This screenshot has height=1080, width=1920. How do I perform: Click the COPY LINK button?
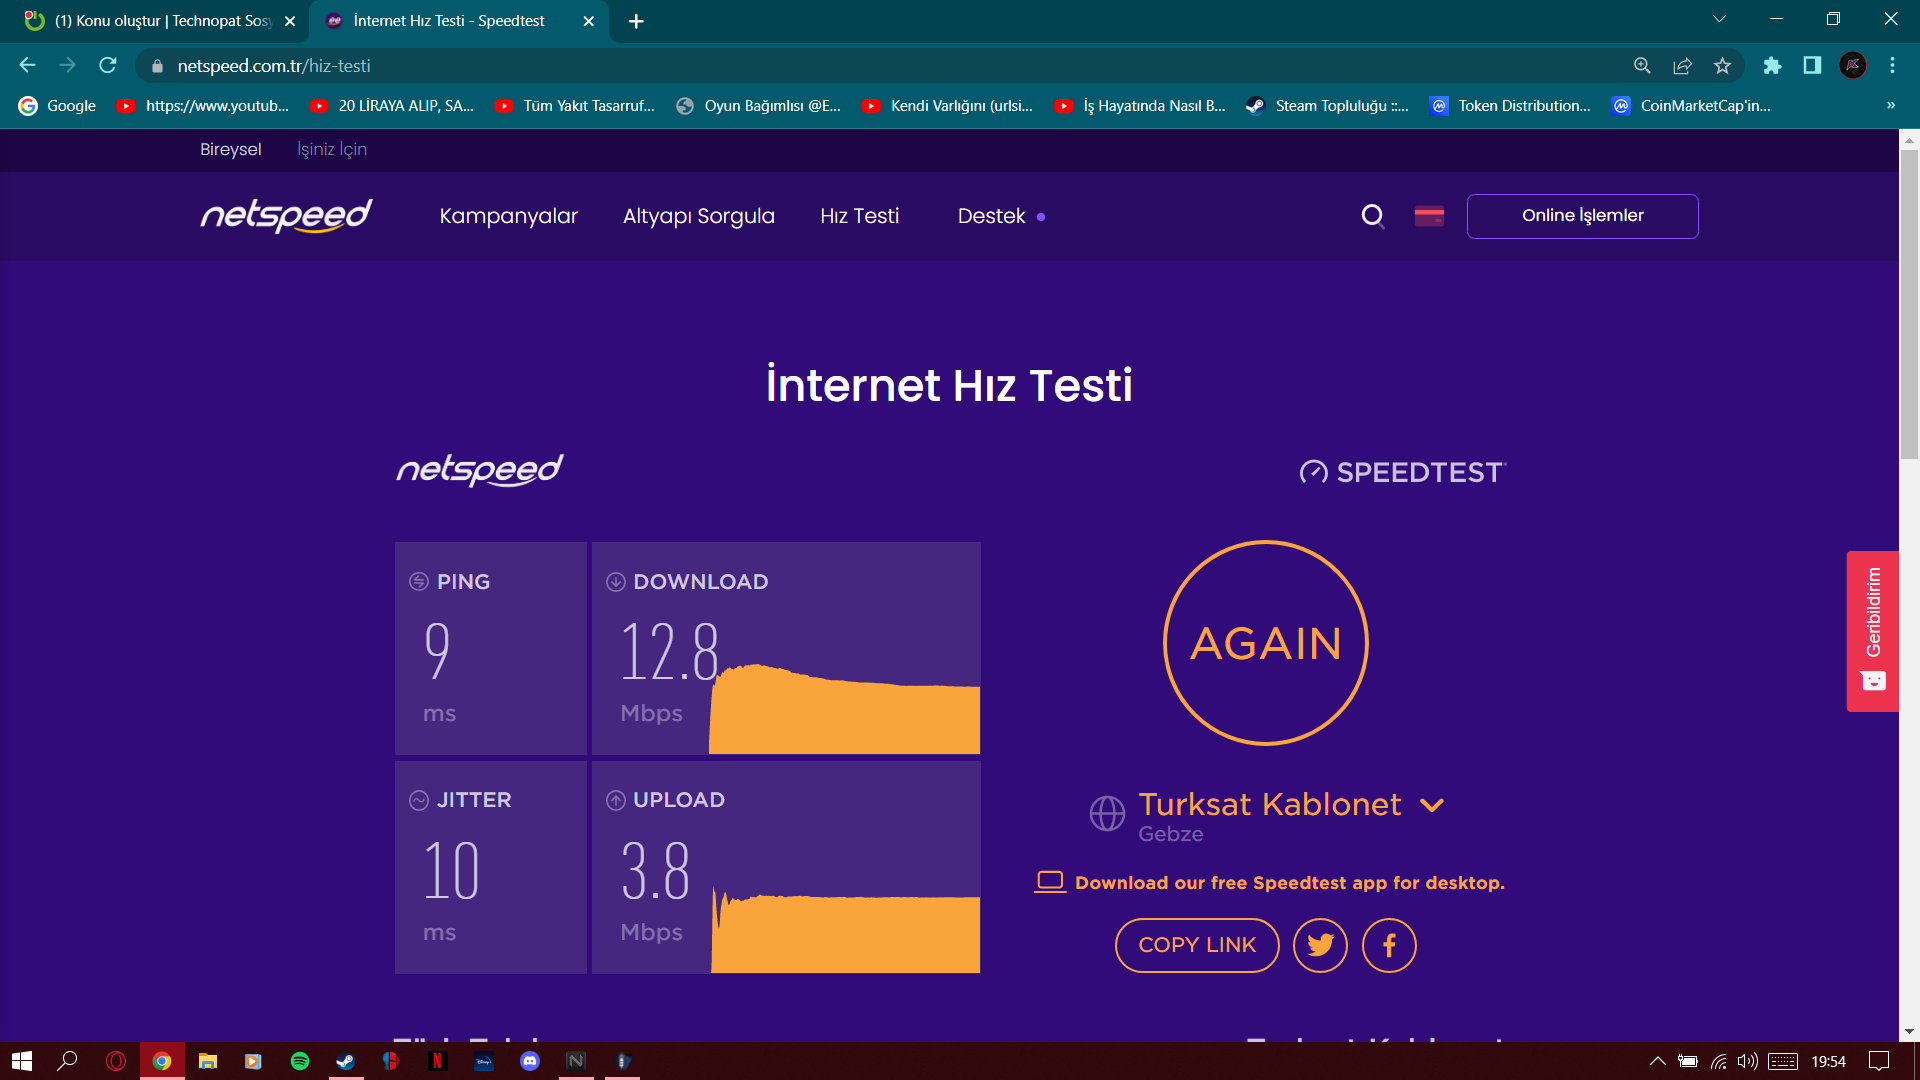1197,945
